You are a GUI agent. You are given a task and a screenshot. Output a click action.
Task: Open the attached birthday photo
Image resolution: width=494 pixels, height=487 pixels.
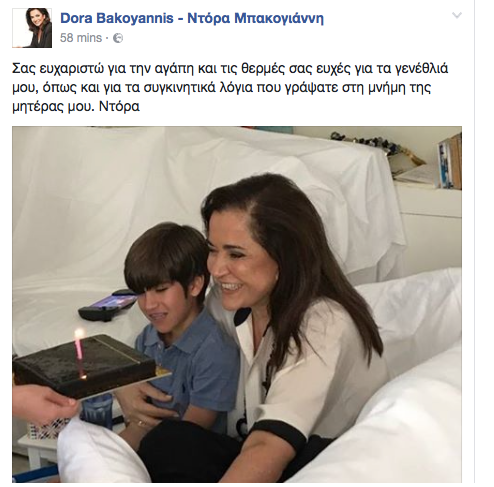tap(237, 304)
